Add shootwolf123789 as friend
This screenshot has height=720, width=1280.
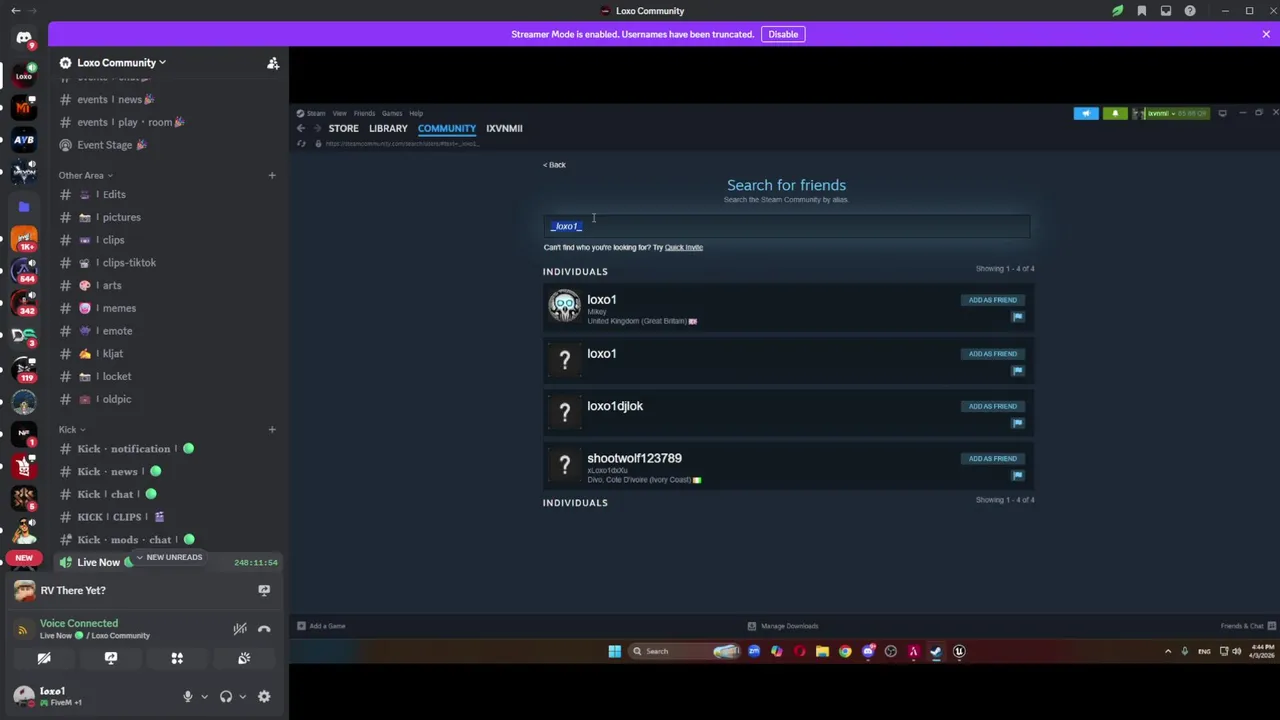pyautogui.click(x=992, y=458)
